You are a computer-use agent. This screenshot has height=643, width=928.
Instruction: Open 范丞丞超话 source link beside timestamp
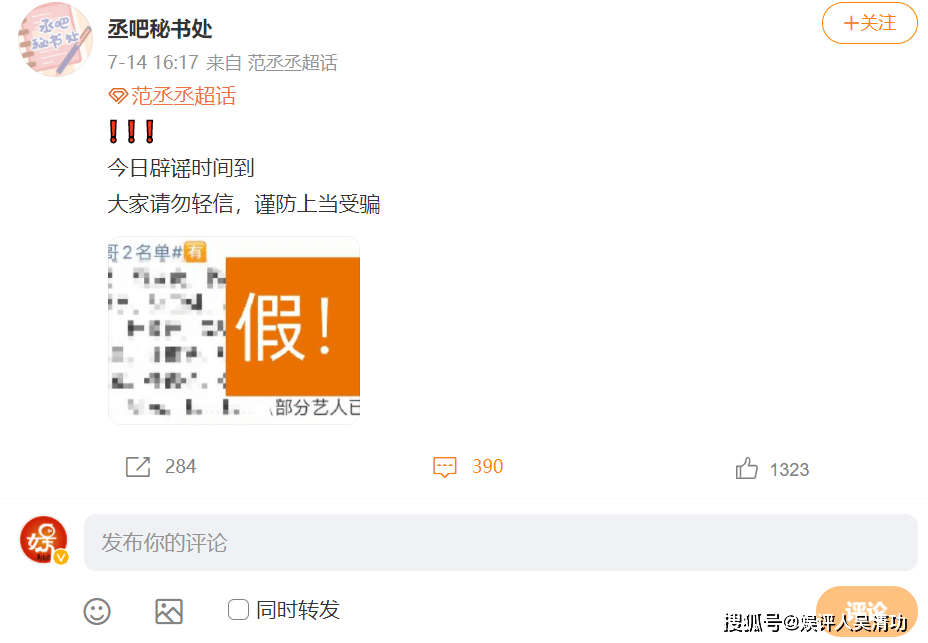[x=292, y=62]
